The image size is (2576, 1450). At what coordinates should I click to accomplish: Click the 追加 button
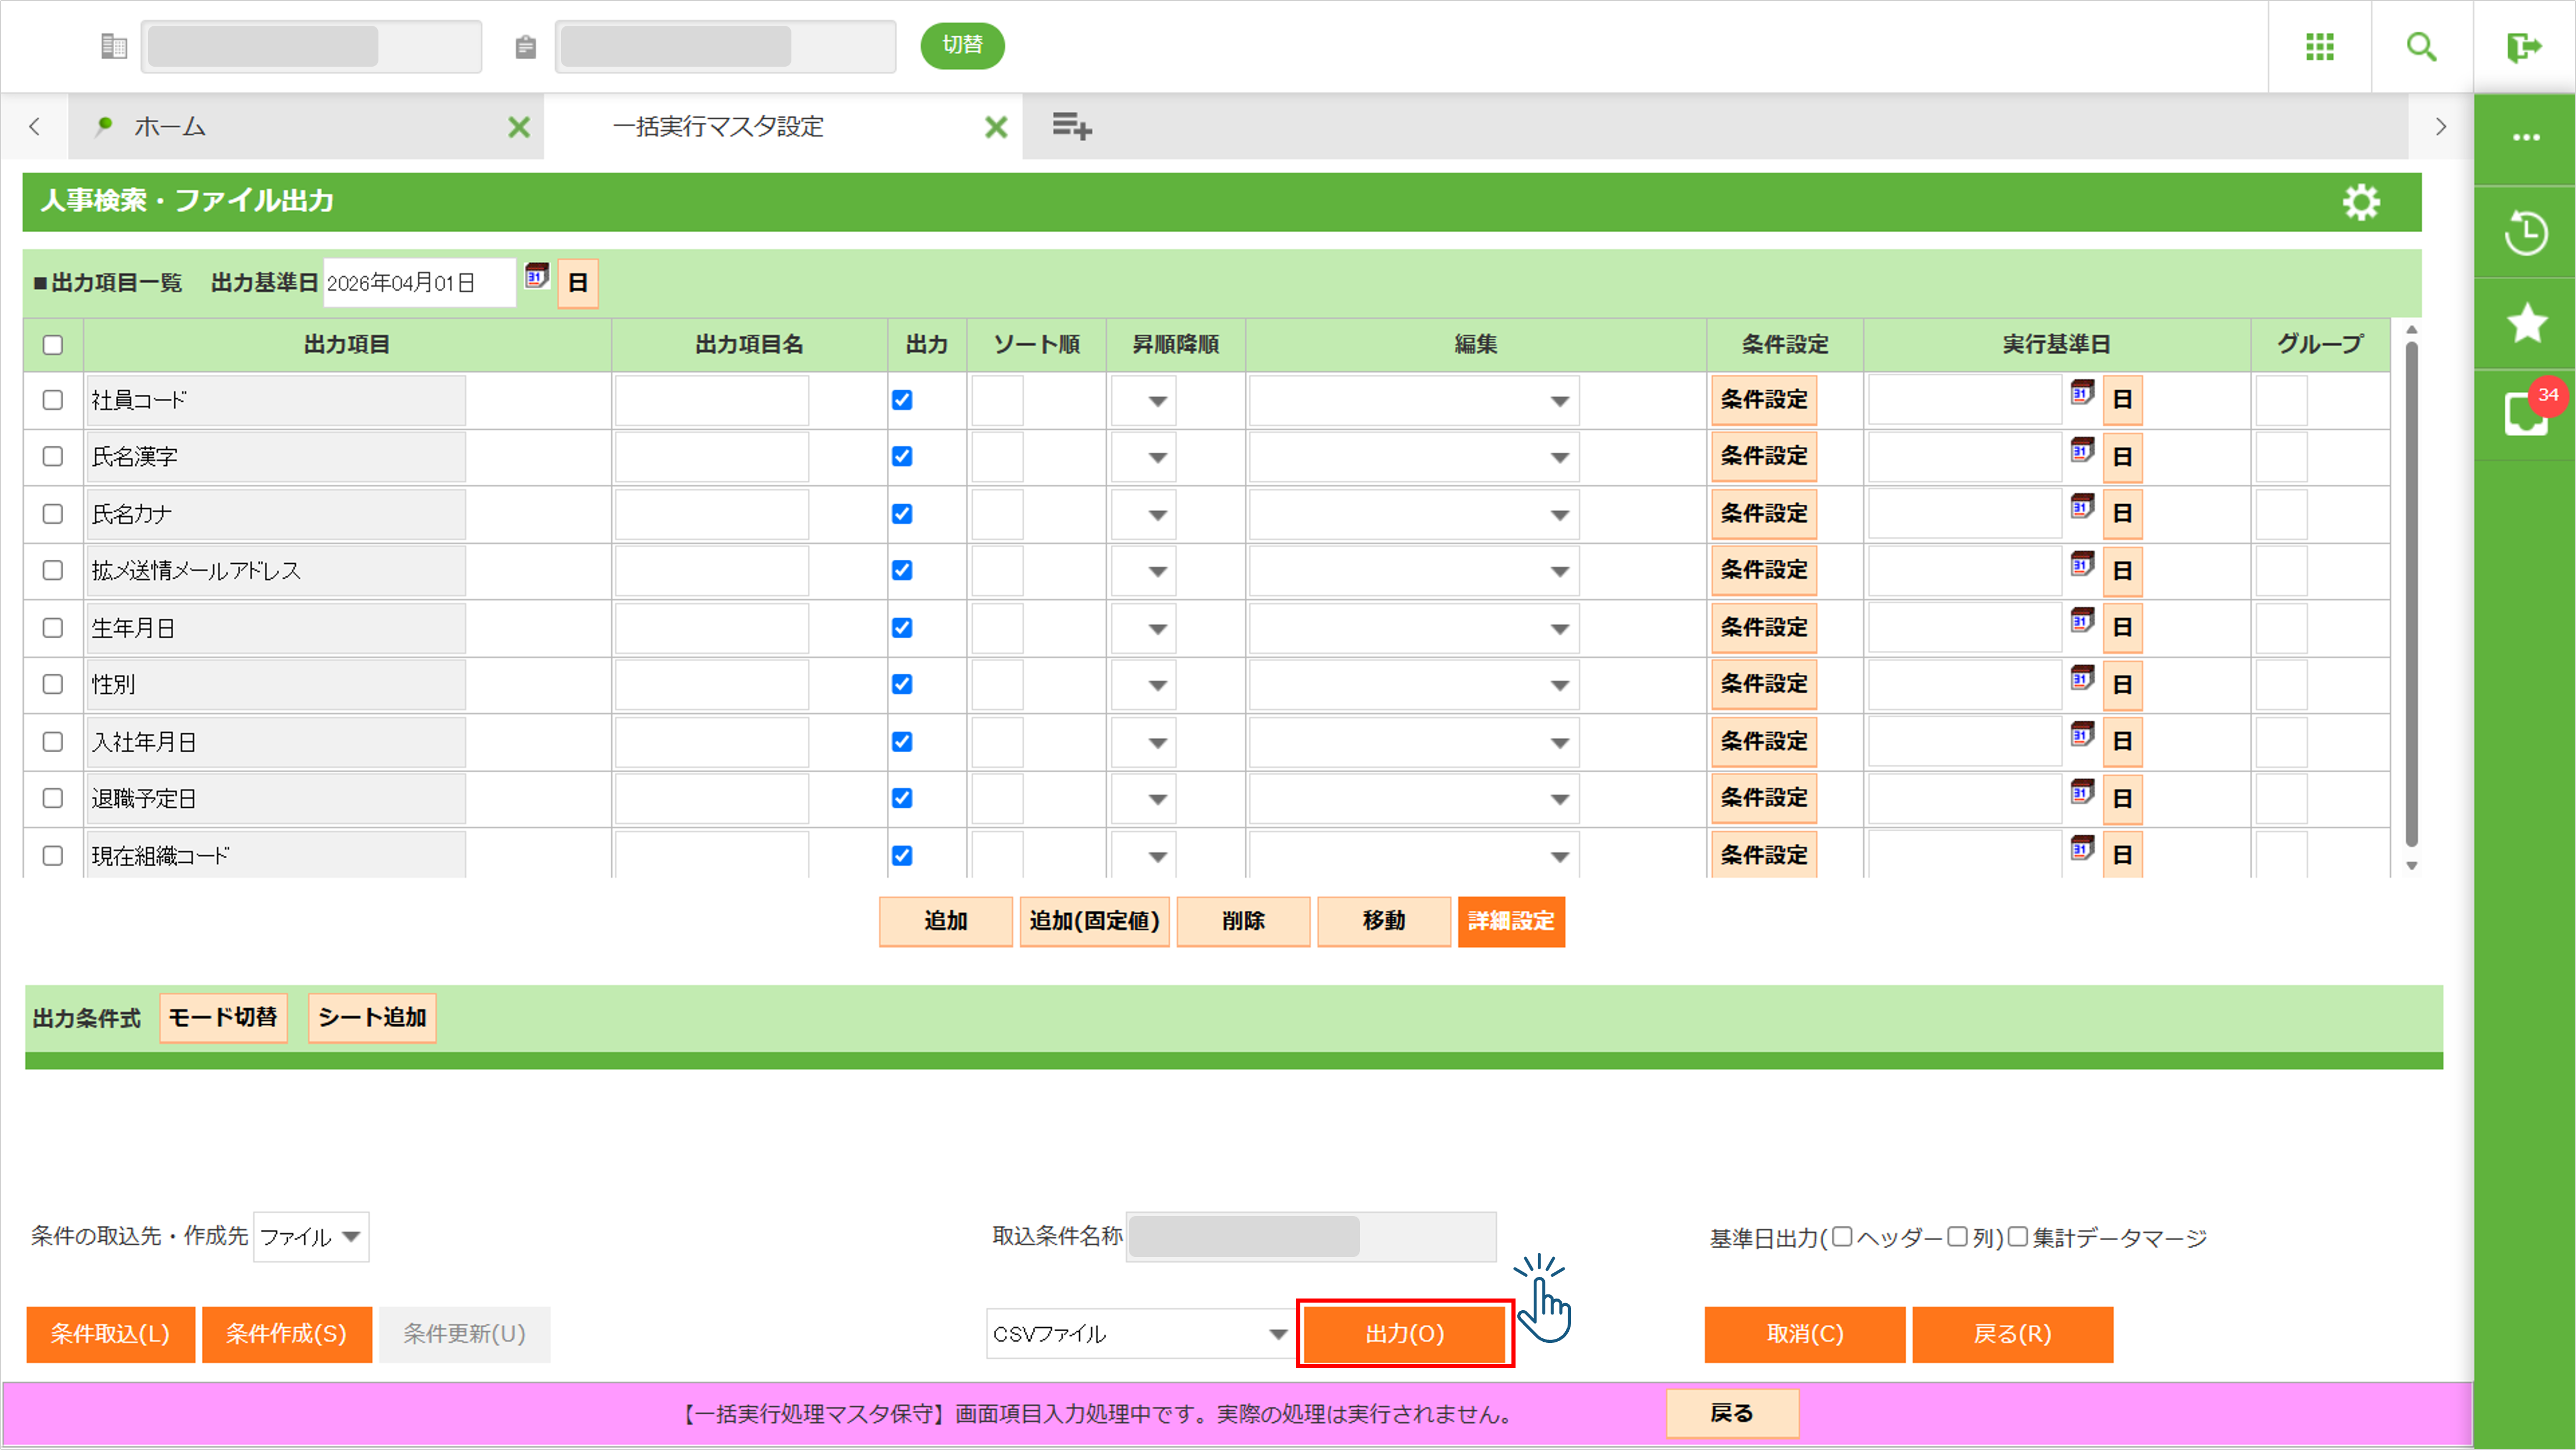pyautogui.click(x=945, y=921)
